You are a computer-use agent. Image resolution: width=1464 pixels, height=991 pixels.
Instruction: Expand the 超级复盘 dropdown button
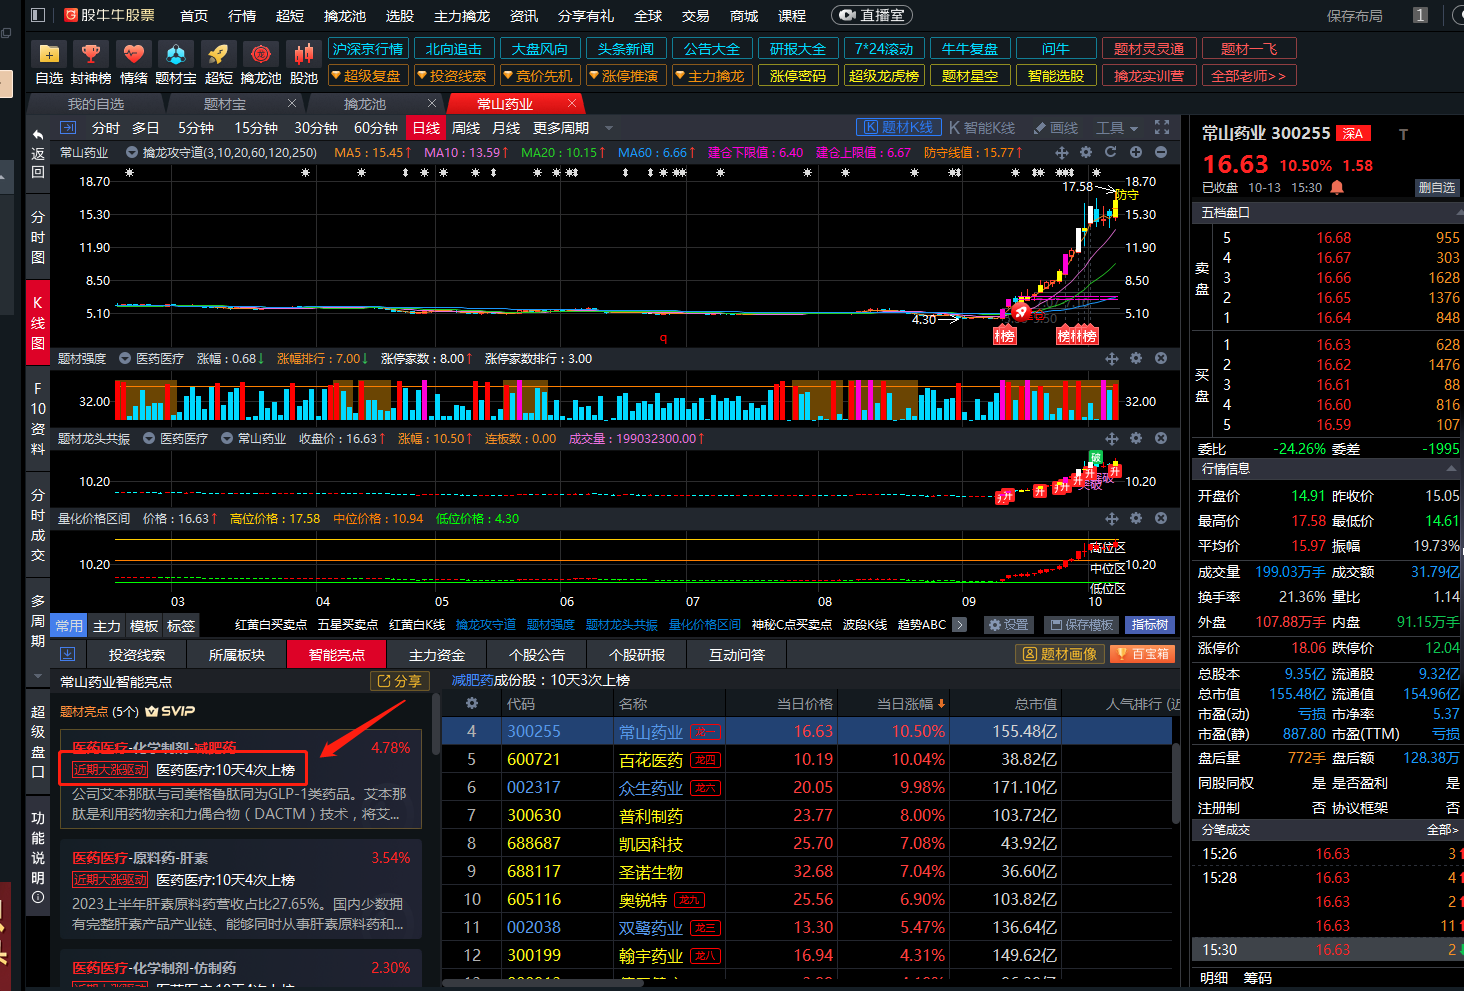pyautogui.click(x=366, y=76)
